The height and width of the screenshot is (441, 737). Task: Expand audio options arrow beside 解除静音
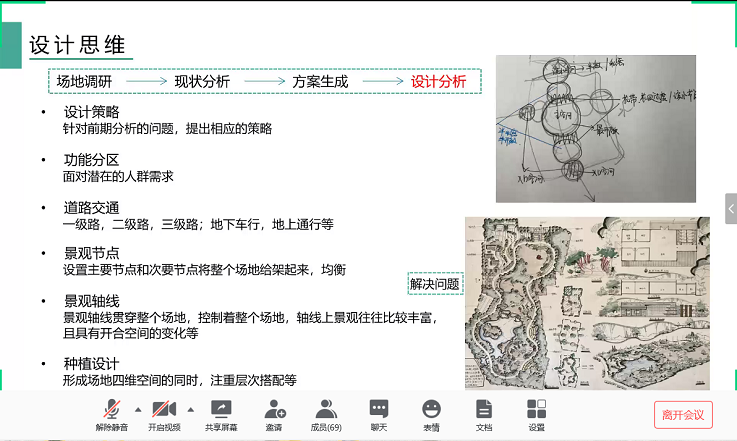click(138, 409)
